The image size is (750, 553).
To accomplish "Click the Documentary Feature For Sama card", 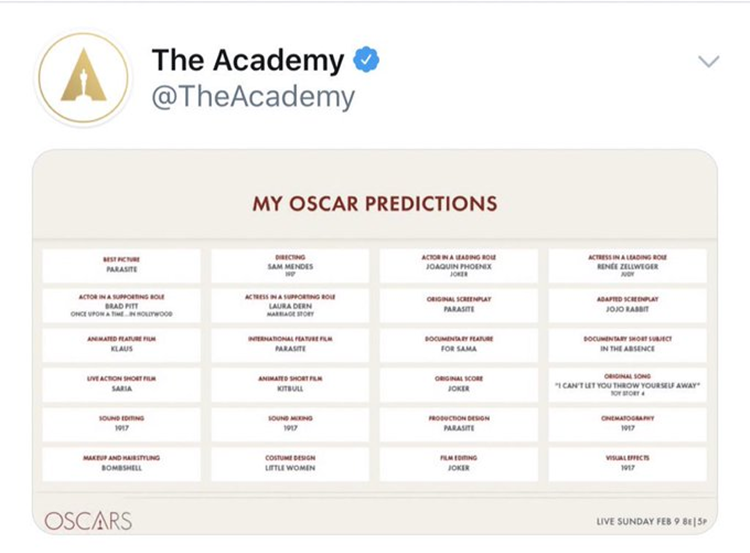I will (x=459, y=345).
